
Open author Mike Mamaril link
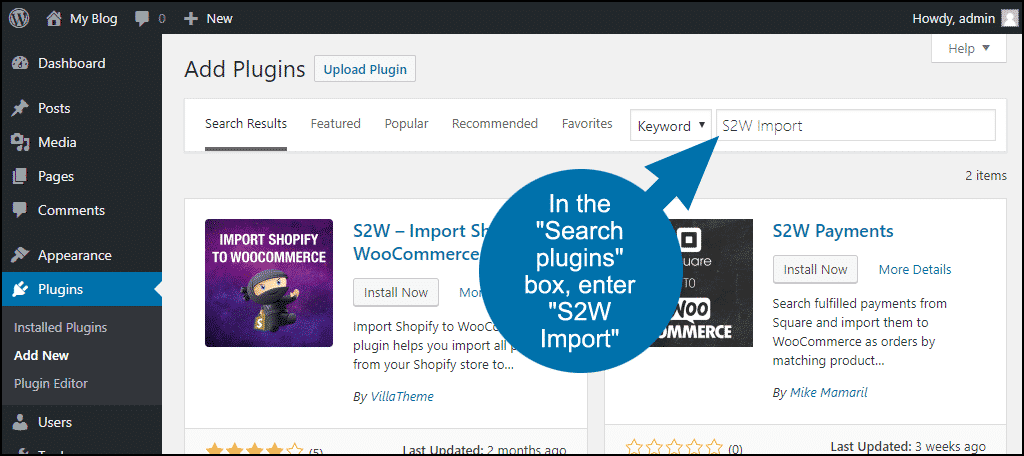coord(829,393)
